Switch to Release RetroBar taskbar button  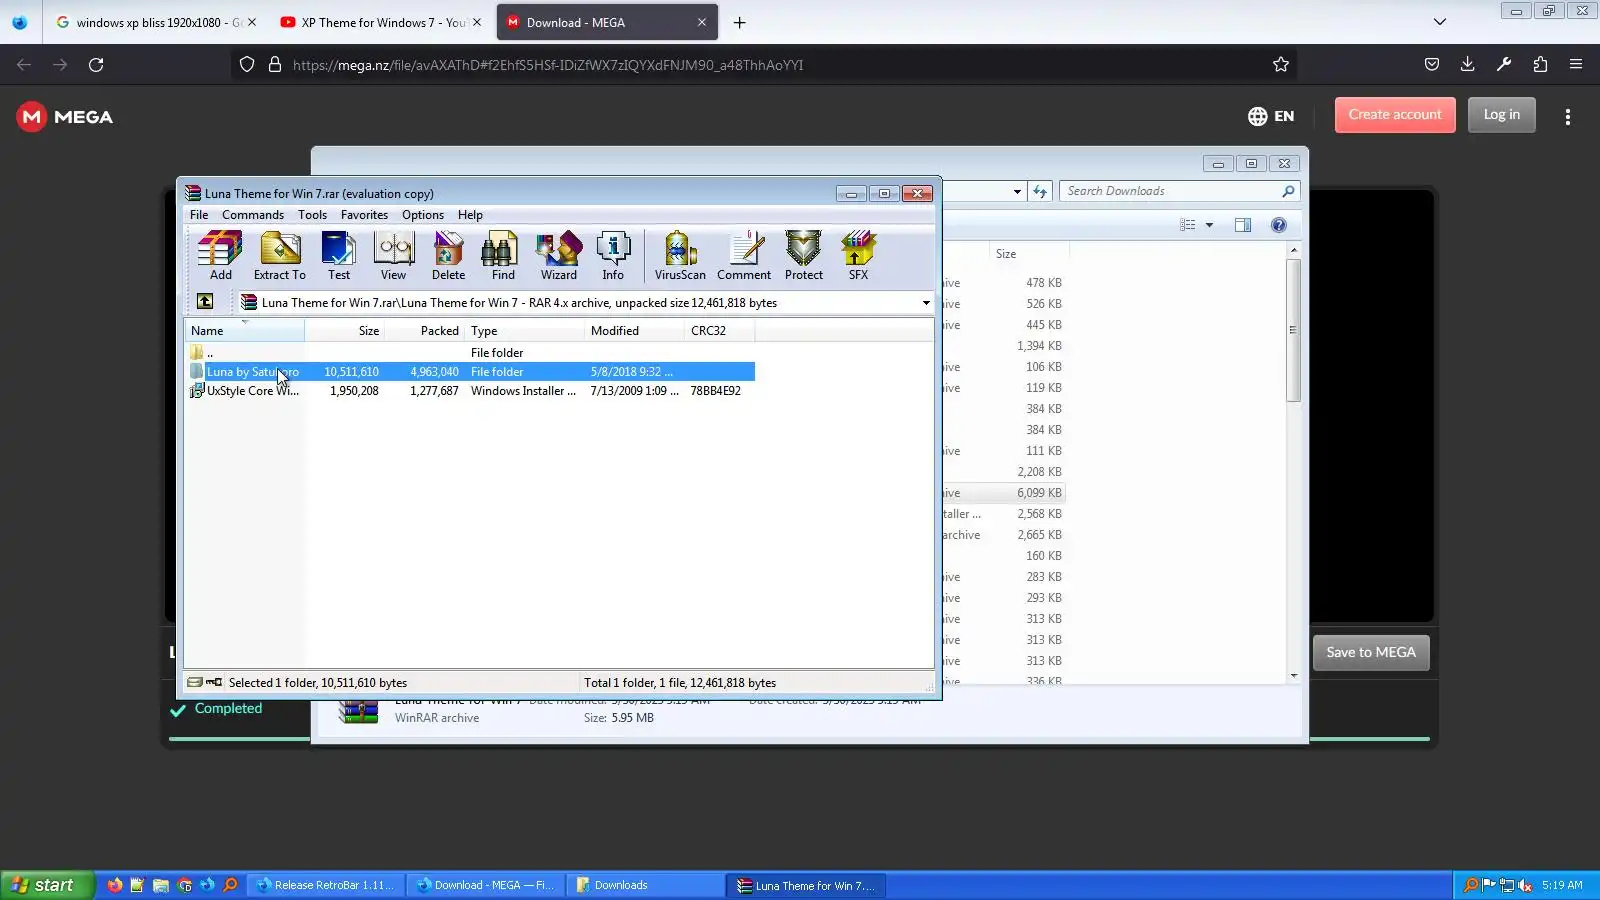pyautogui.click(x=327, y=885)
